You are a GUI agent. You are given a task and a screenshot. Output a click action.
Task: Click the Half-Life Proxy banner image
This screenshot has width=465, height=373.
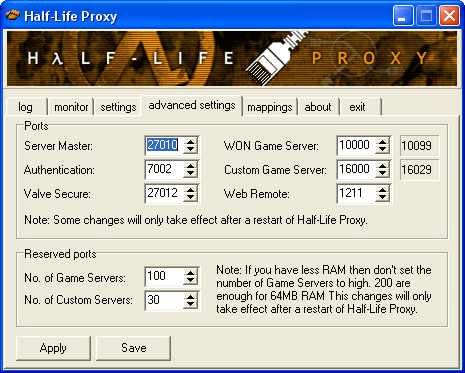tap(232, 59)
